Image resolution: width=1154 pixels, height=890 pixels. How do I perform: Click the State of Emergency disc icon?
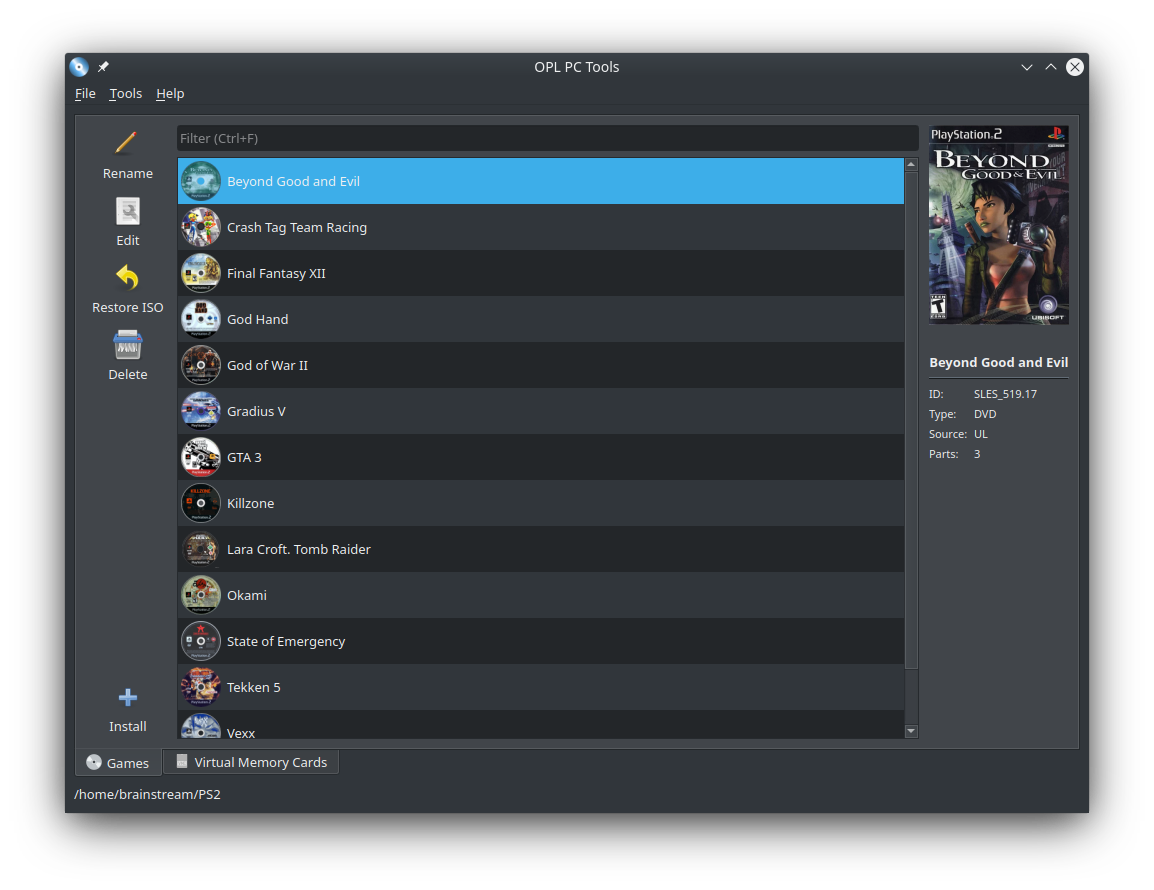pyautogui.click(x=201, y=641)
